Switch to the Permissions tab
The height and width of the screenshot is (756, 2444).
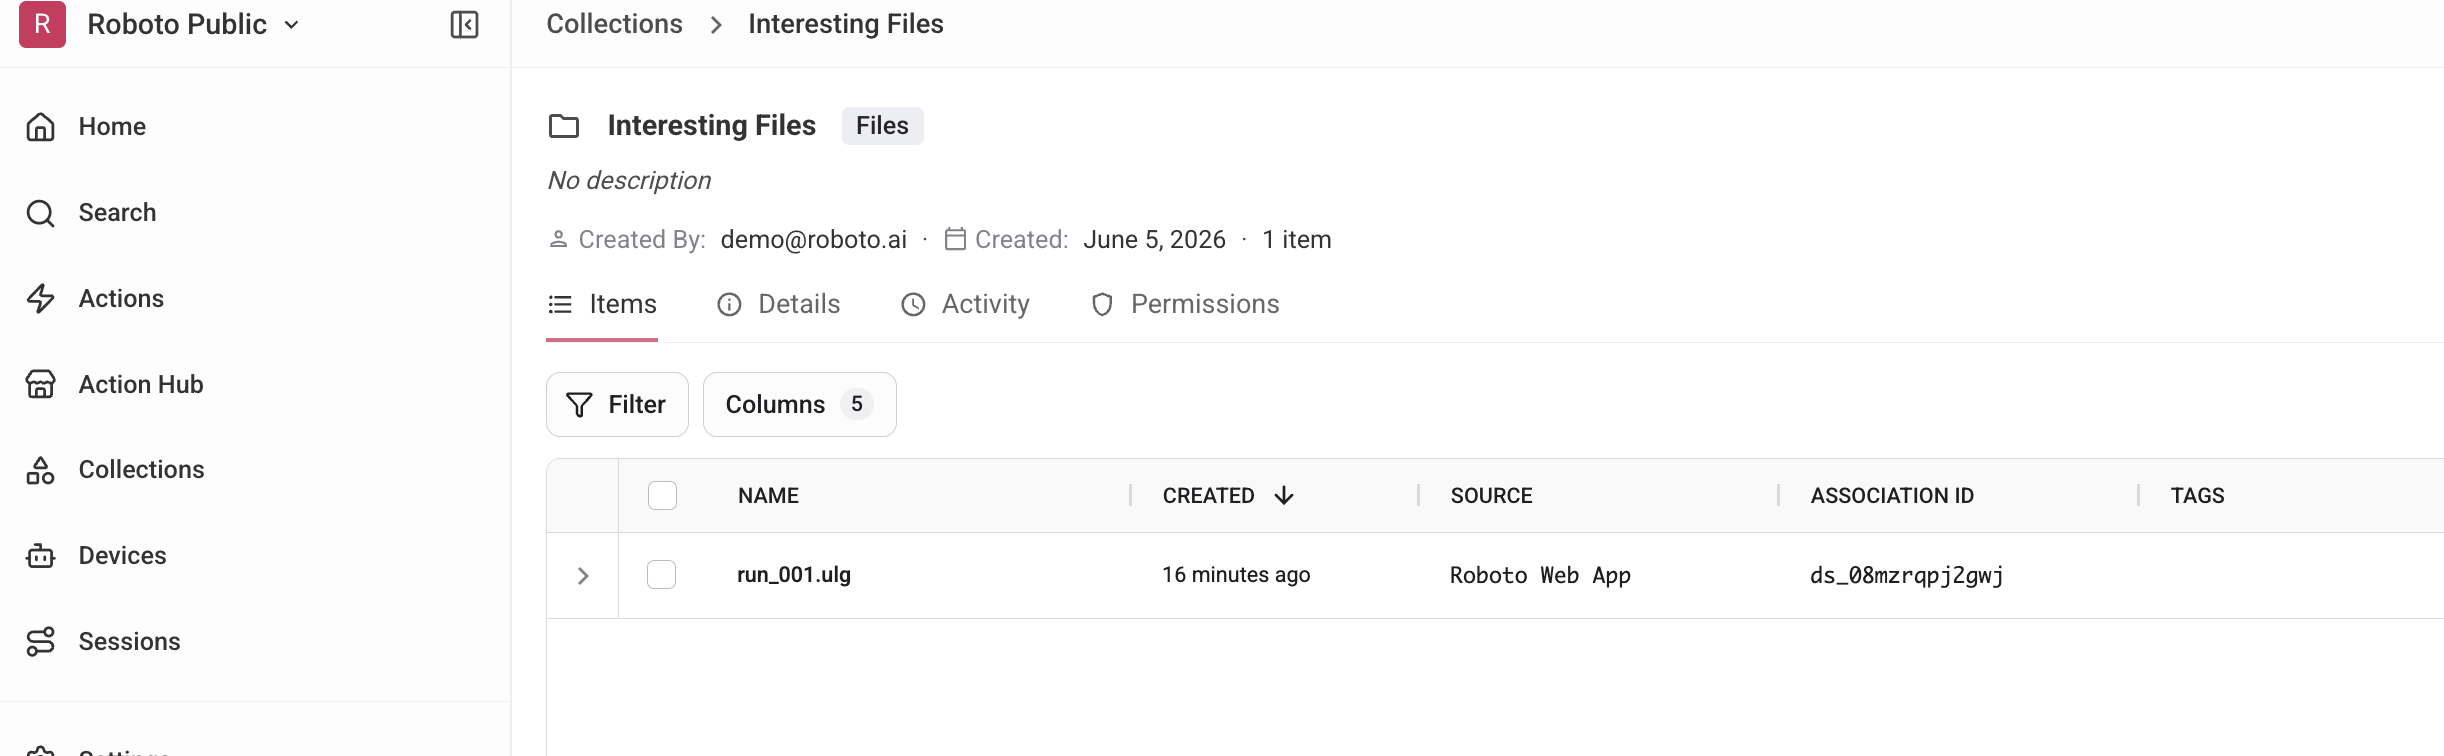pyautogui.click(x=1185, y=304)
